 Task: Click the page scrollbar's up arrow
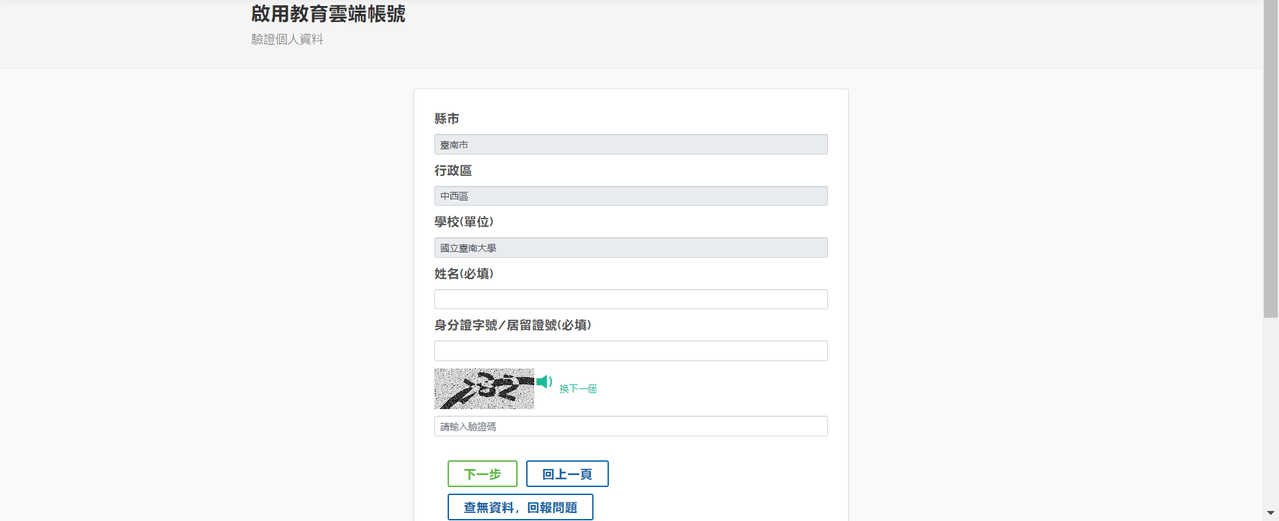[x=1271, y=7]
